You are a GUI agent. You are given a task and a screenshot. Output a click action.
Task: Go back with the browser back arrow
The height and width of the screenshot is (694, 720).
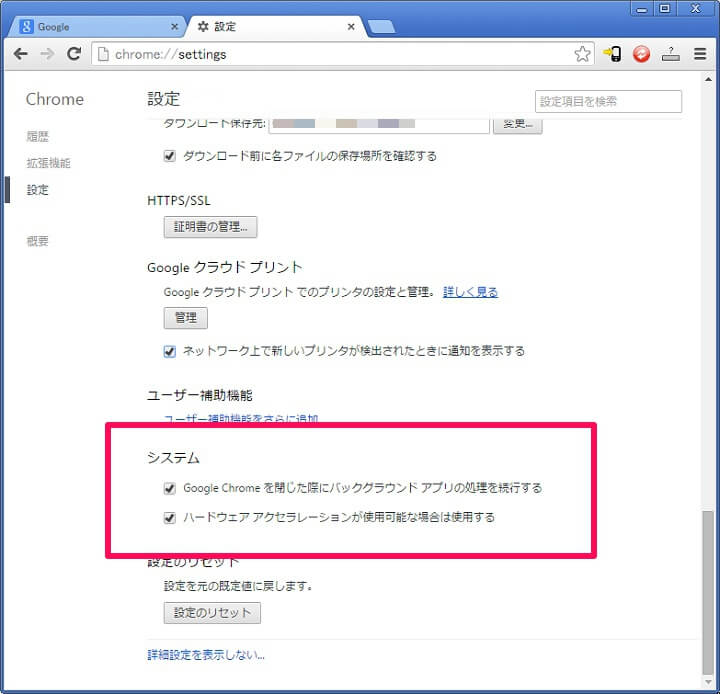click(21, 54)
